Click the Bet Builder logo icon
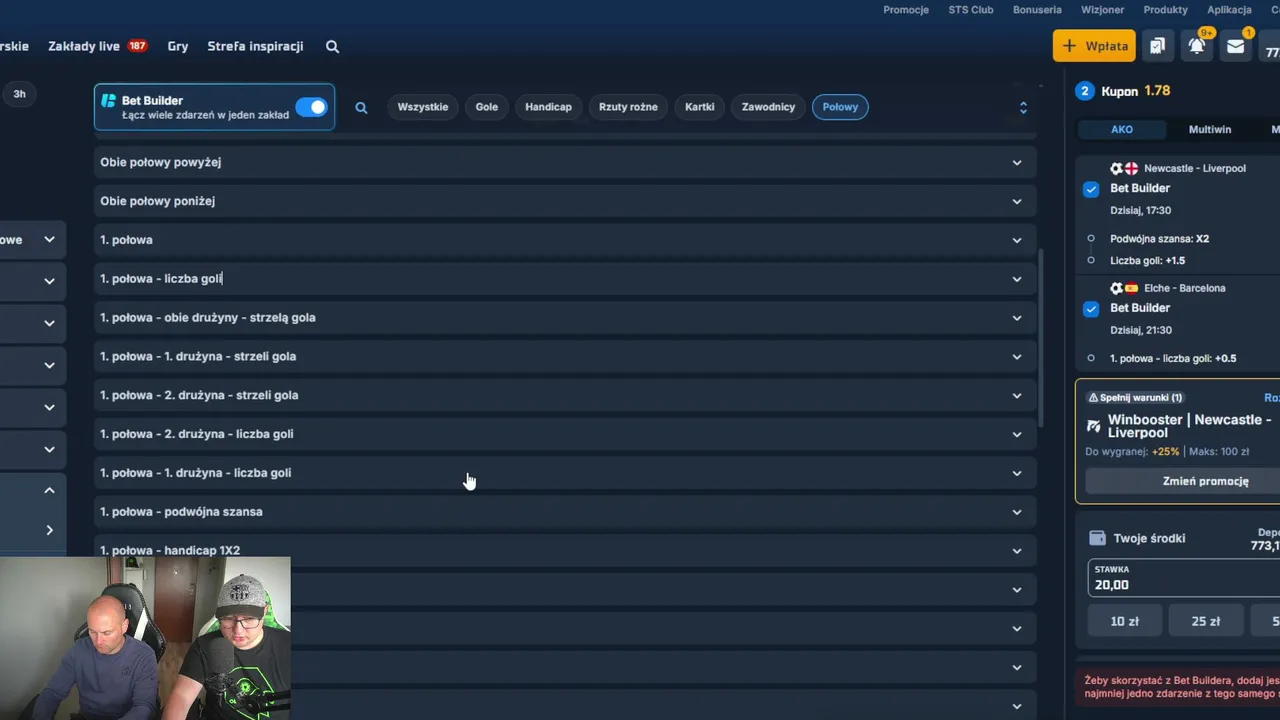The width and height of the screenshot is (1280, 720). [109, 101]
